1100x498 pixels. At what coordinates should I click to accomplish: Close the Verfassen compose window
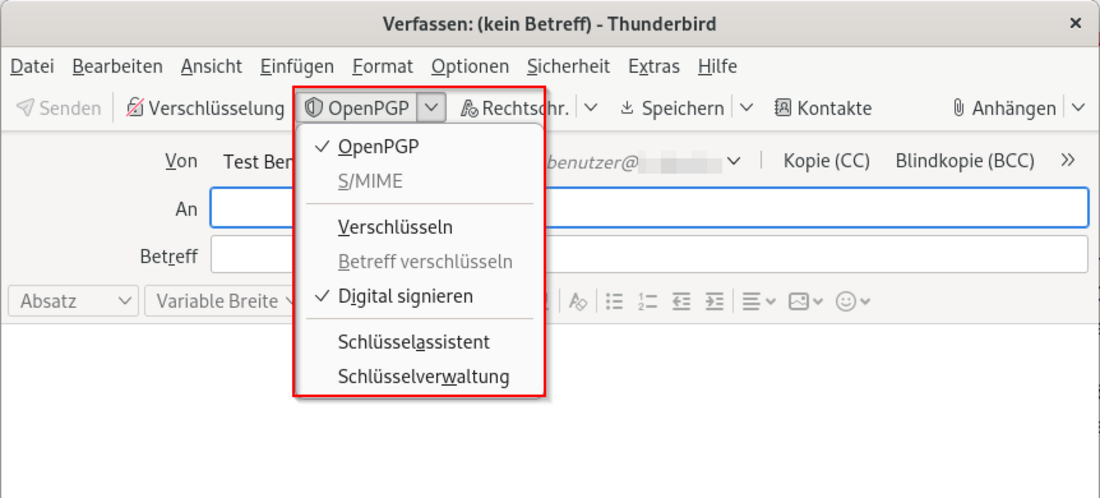[x=1075, y=24]
